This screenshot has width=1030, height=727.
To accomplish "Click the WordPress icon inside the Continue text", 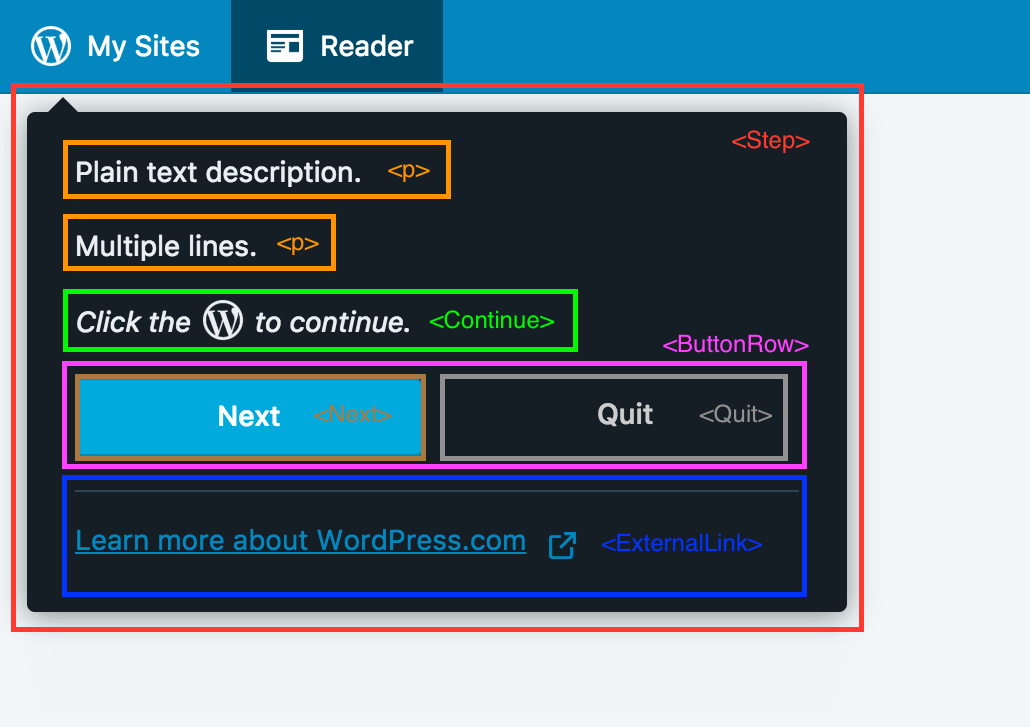I will tap(223, 321).
